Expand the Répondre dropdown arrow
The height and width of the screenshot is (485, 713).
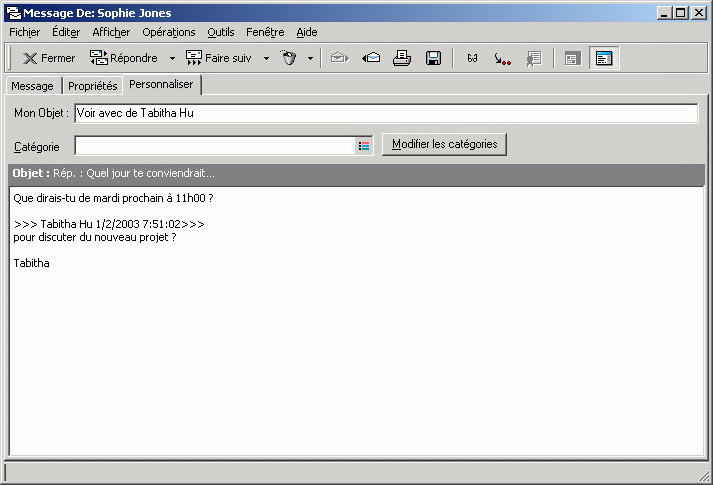tap(172, 58)
